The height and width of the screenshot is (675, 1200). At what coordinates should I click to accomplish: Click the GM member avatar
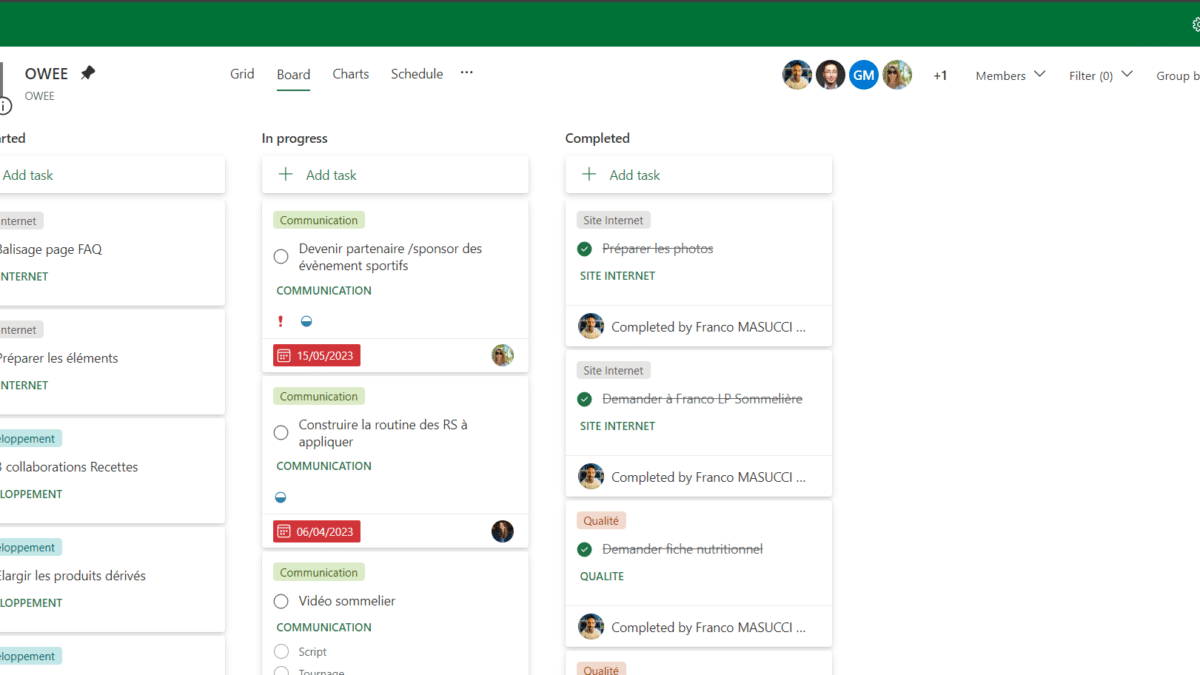click(863, 75)
